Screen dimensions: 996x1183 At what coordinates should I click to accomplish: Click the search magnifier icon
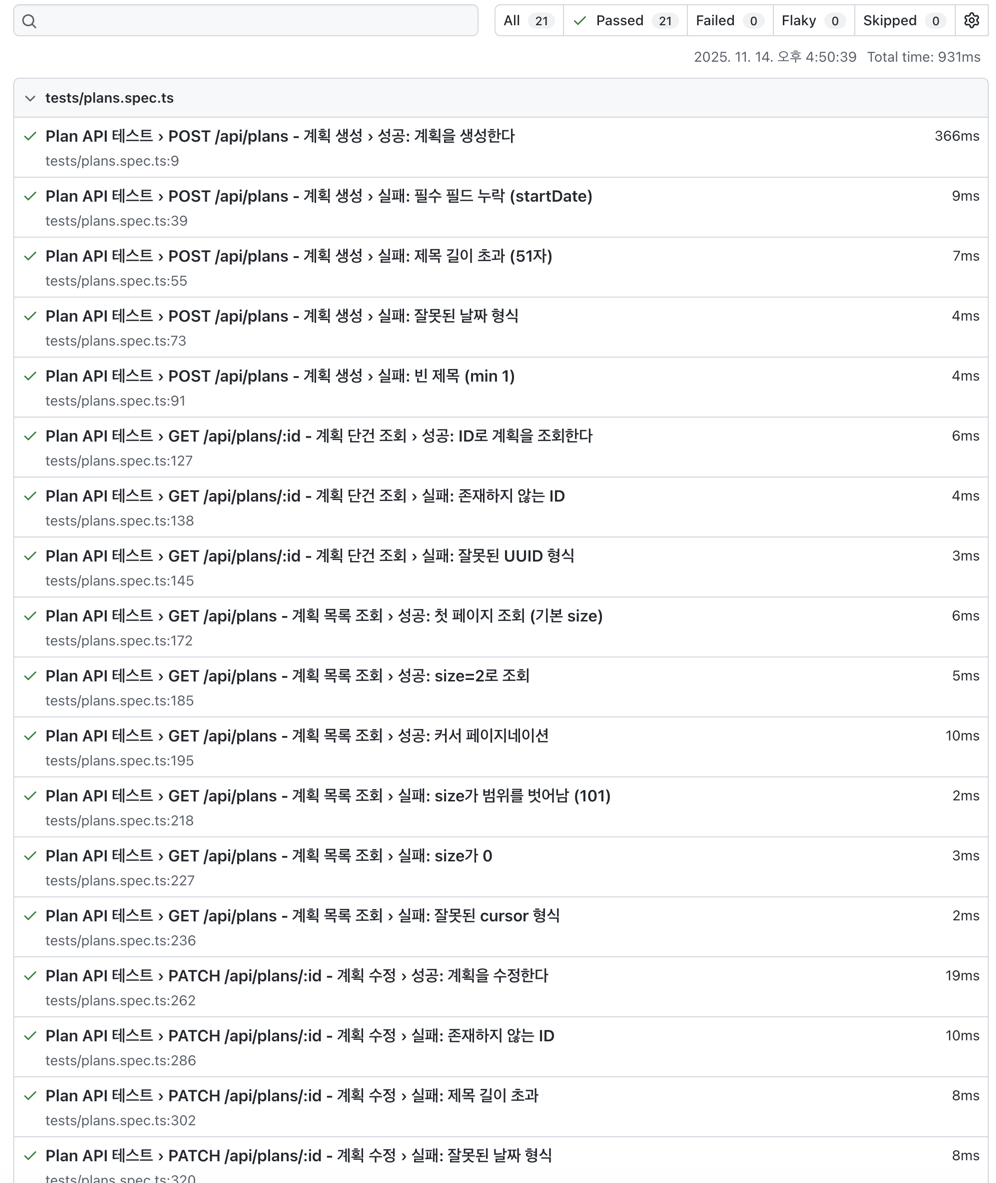click(x=29, y=21)
